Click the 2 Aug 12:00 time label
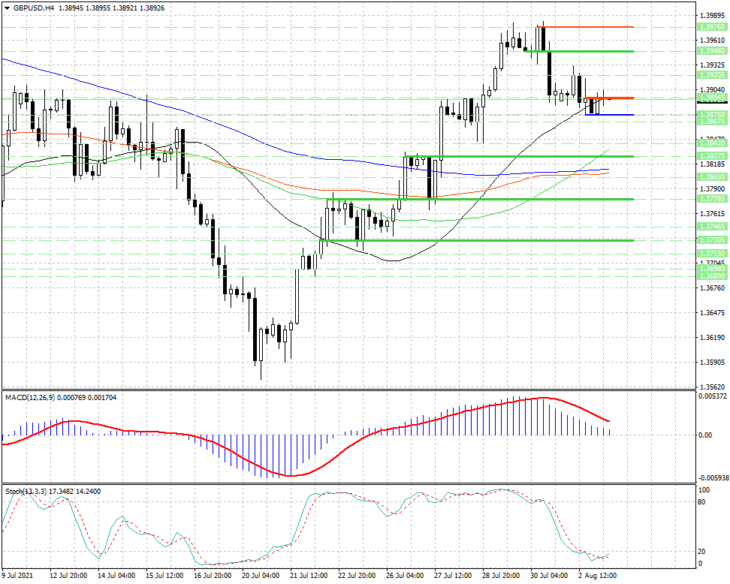 (597, 576)
